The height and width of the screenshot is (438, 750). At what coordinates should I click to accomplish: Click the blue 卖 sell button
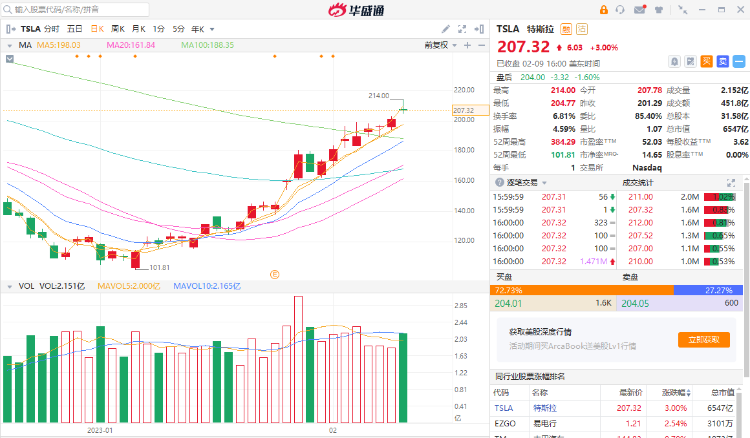pyautogui.click(x=723, y=61)
